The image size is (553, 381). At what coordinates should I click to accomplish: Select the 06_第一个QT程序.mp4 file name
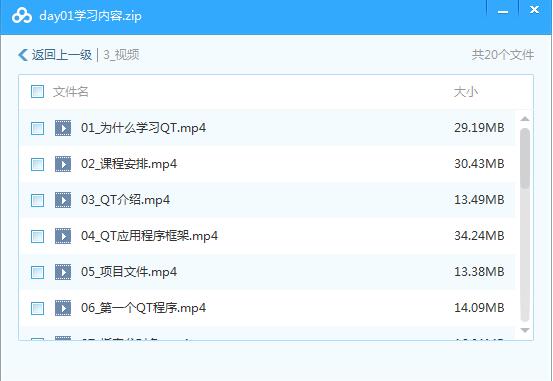pos(143,308)
